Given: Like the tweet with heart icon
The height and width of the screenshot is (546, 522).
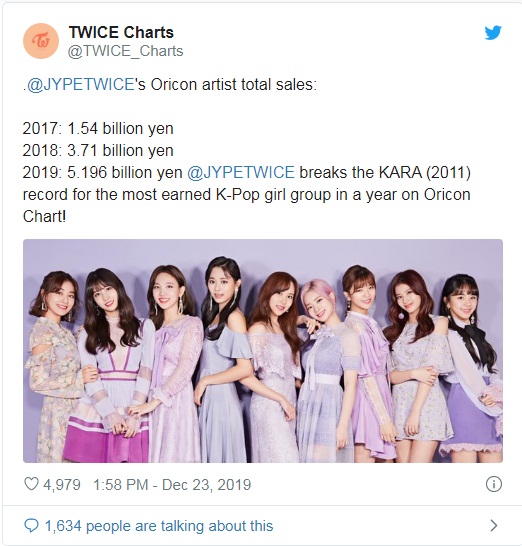Looking at the screenshot, I should pyautogui.click(x=31, y=484).
